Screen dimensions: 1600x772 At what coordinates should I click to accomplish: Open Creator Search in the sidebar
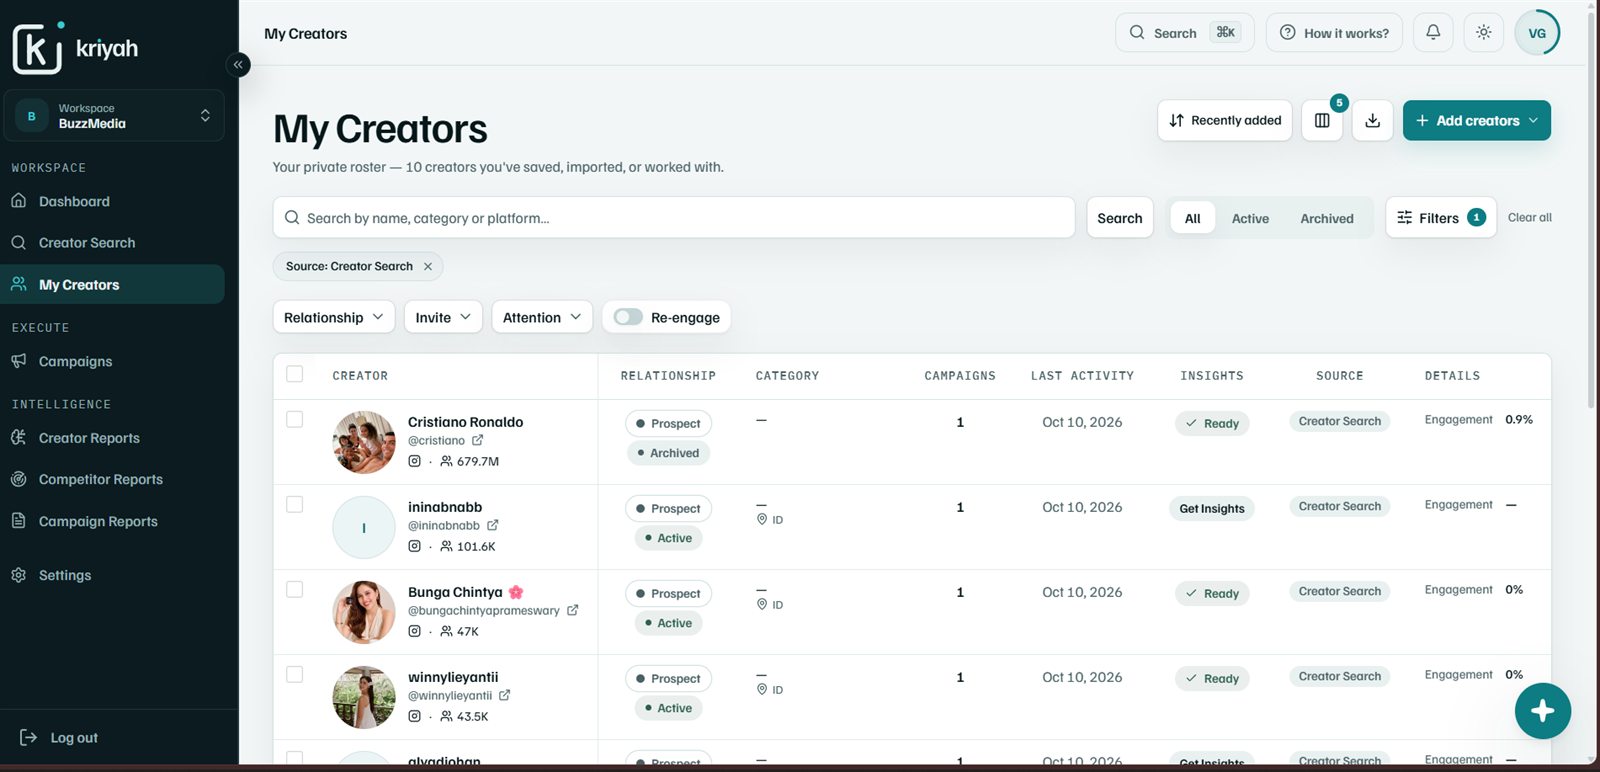point(112,243)
